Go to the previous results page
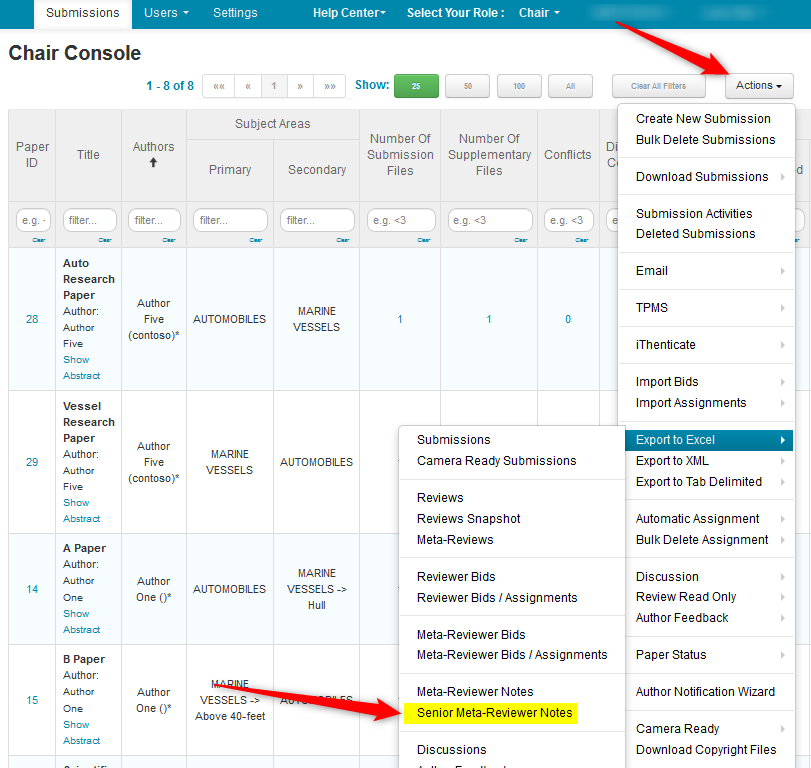The image size is (811, 768). [x=248, y=86]
